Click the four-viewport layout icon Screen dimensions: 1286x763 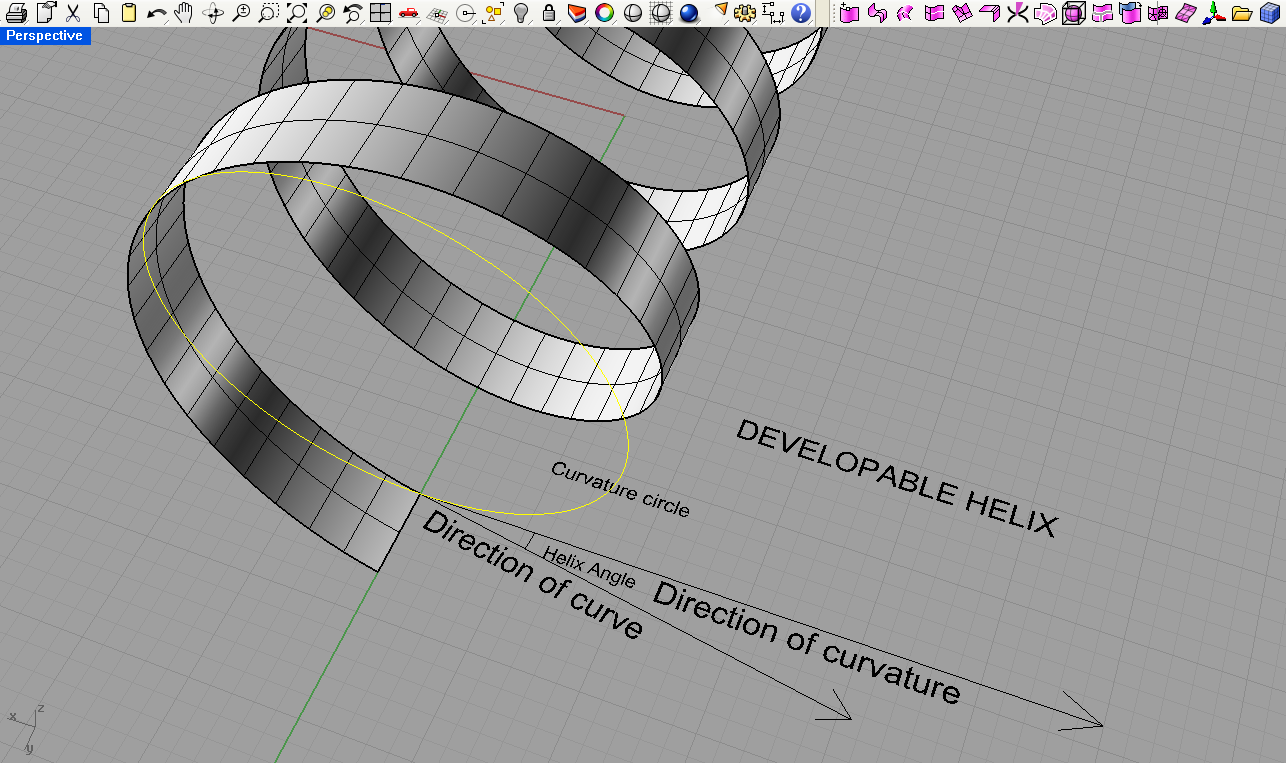pyautogui.click(x=382, y=12)
